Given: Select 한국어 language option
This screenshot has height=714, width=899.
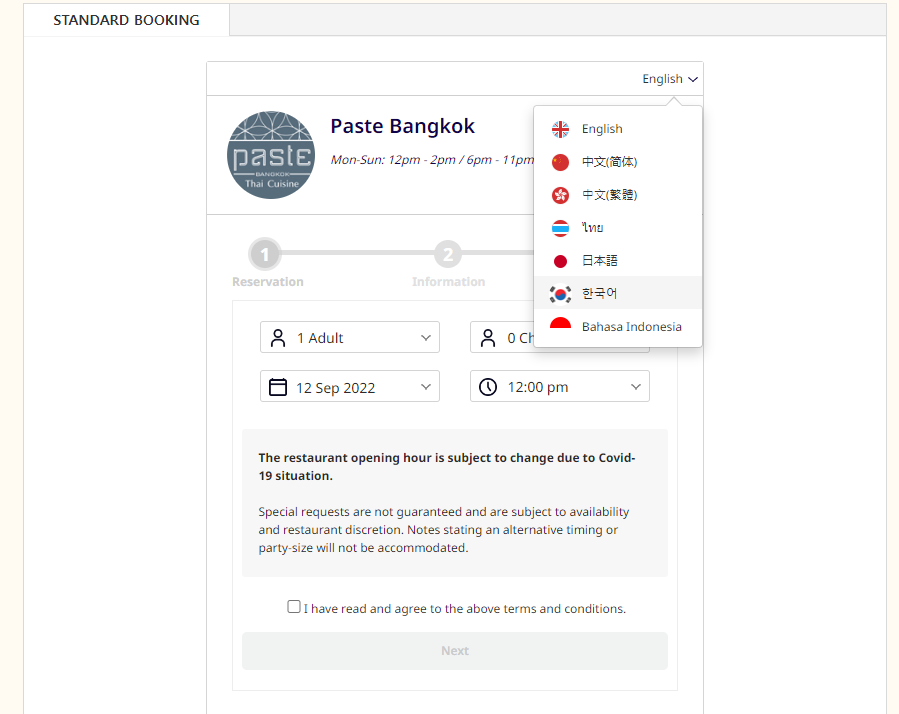Looking at the screenshot, I should coord(617,293).
